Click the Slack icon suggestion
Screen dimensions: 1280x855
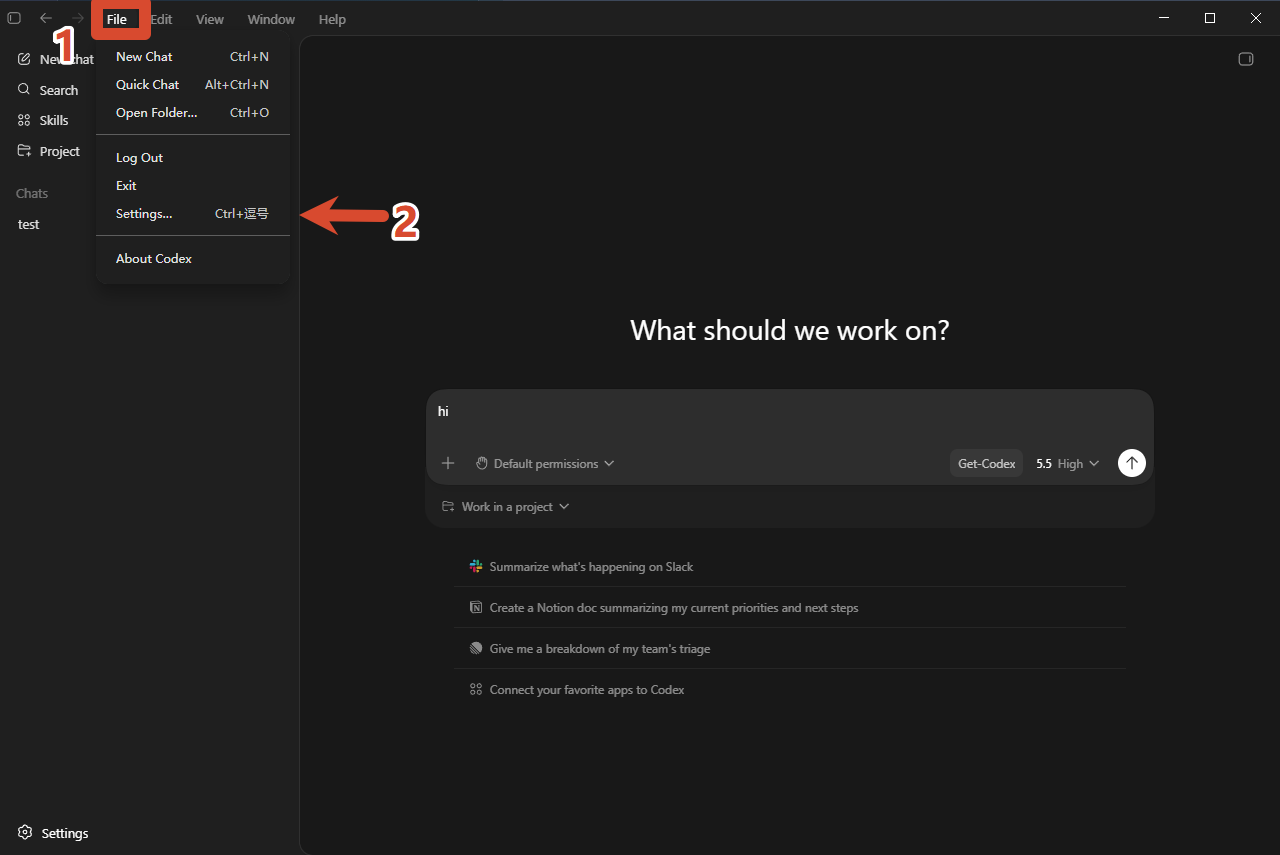tap(476, 566)
